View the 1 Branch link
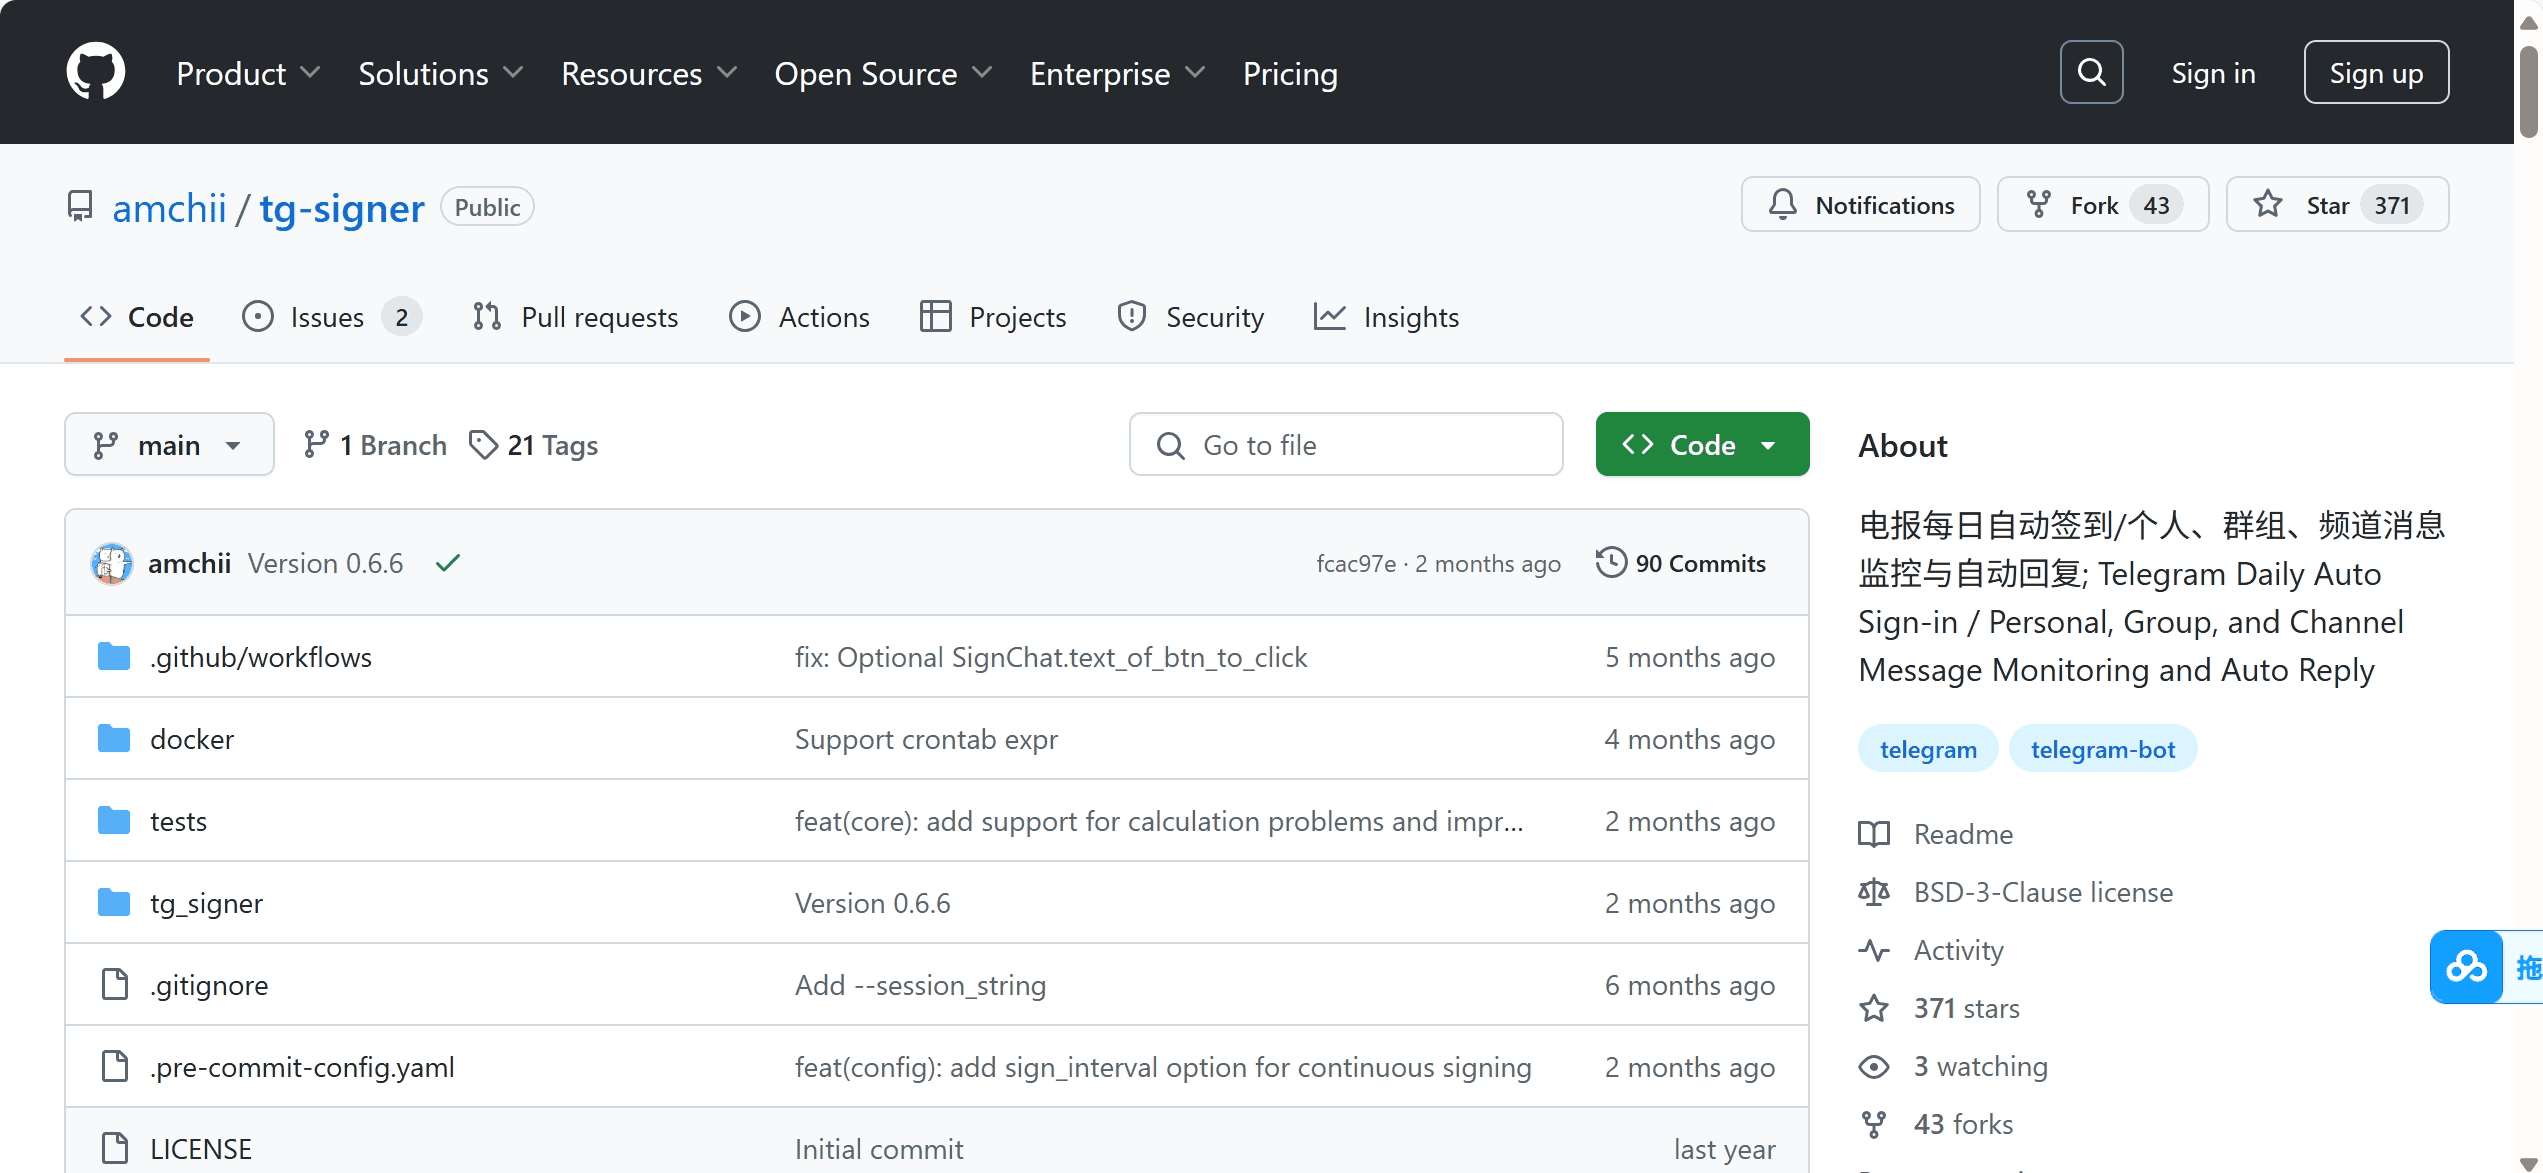Screen dimensions: 2543x1173 pyautogui.click(x=375, y=445)
